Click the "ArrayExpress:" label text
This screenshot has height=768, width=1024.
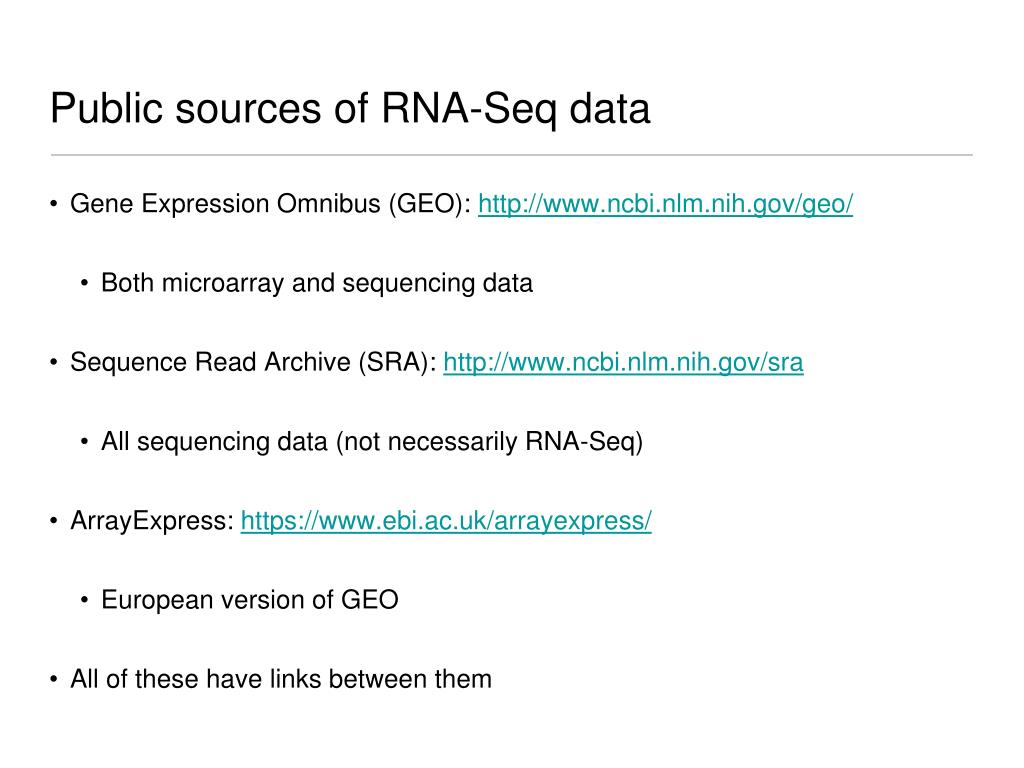coord(152,521)
